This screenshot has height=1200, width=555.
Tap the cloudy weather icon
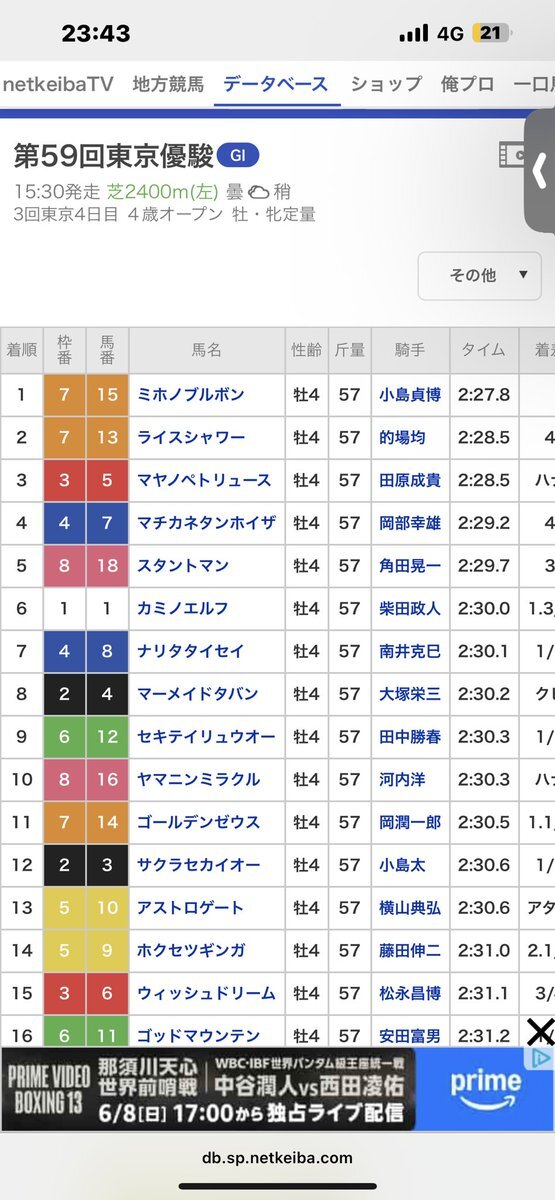(258, 192)
